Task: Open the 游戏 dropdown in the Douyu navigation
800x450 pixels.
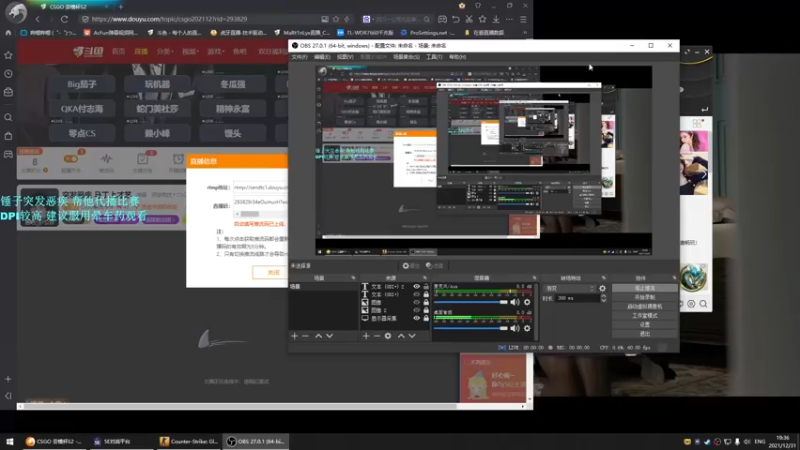Action: click(215, 52)
